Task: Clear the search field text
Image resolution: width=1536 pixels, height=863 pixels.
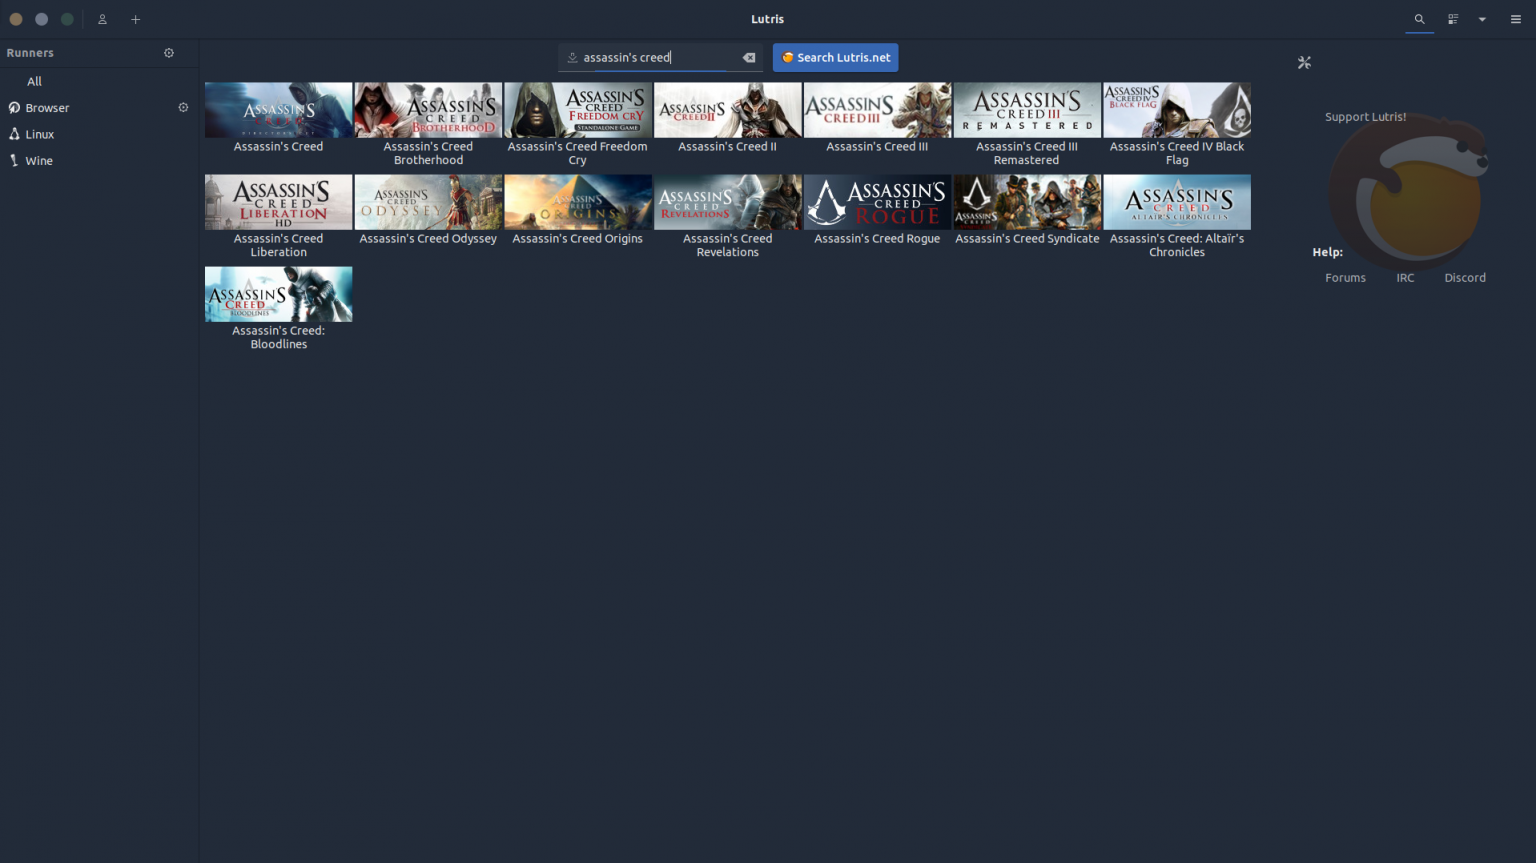Action: tap(749, 58)
